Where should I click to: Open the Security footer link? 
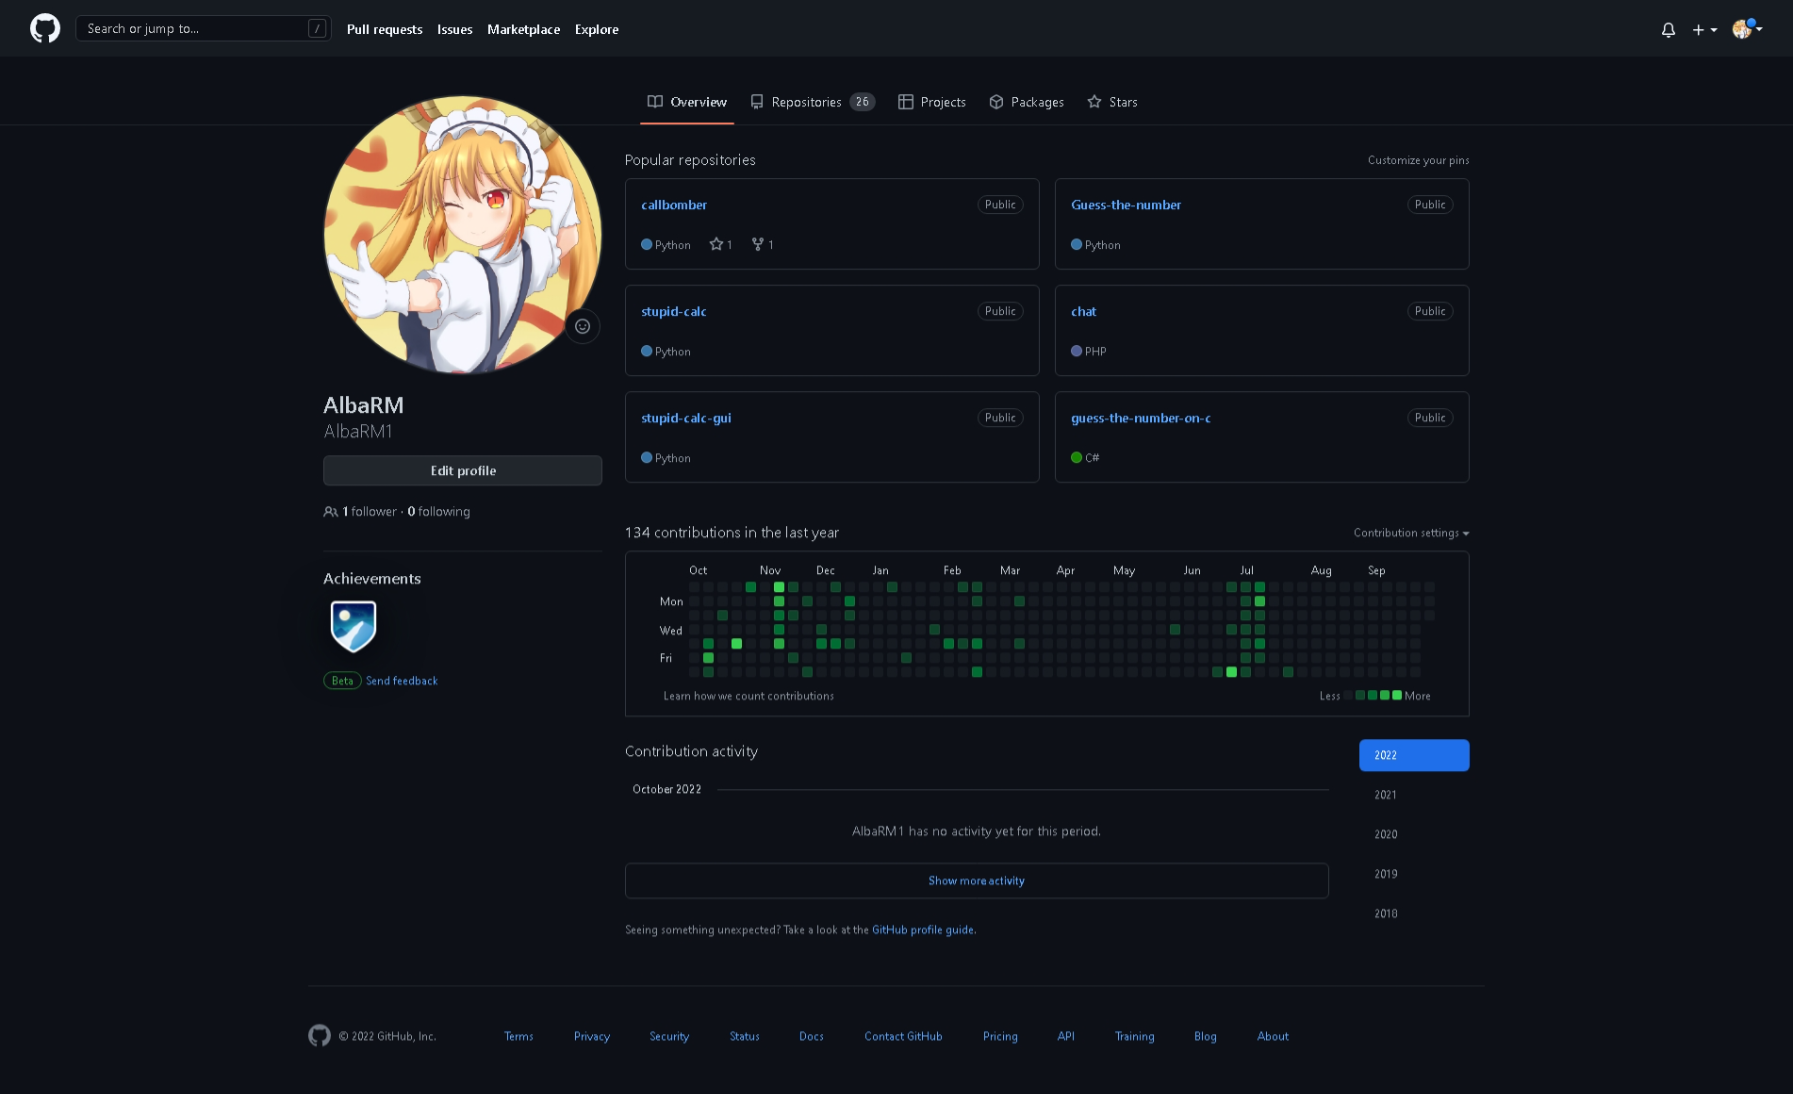[x=669, y=1037]
